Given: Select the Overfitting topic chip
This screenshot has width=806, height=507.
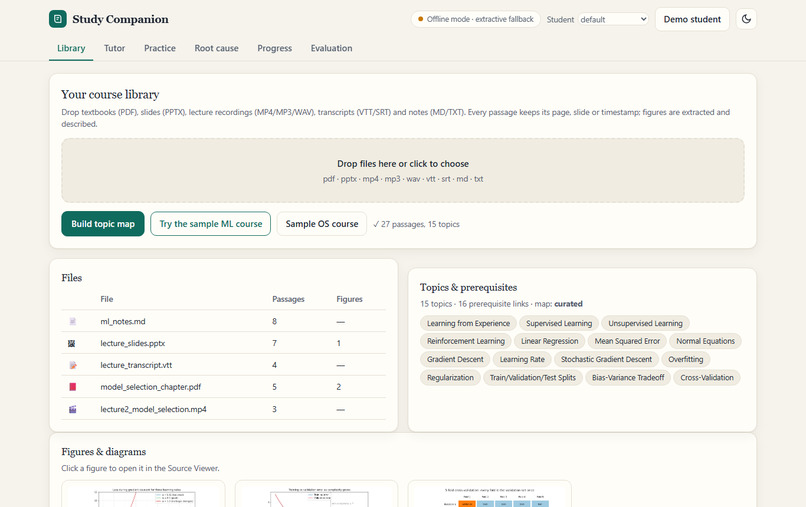Looking at the screenshot, I should click(686, 359).
